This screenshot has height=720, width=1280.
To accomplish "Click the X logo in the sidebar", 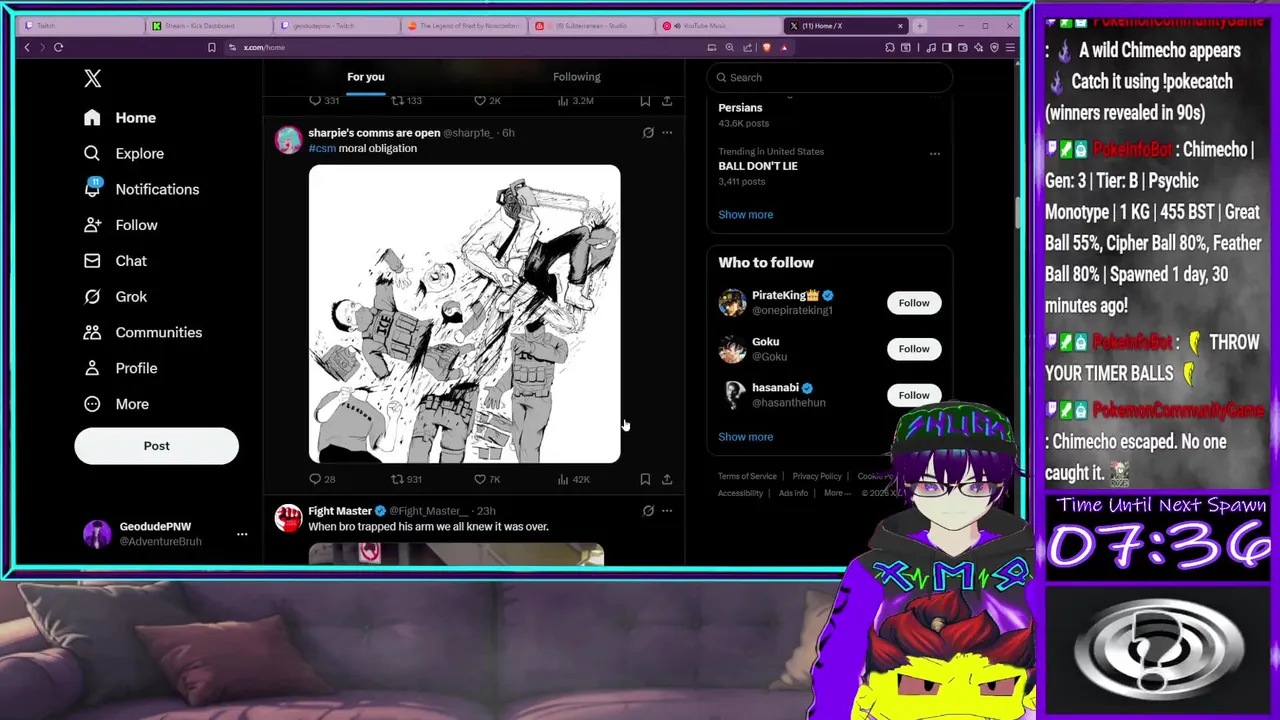I will pos(92,78).
